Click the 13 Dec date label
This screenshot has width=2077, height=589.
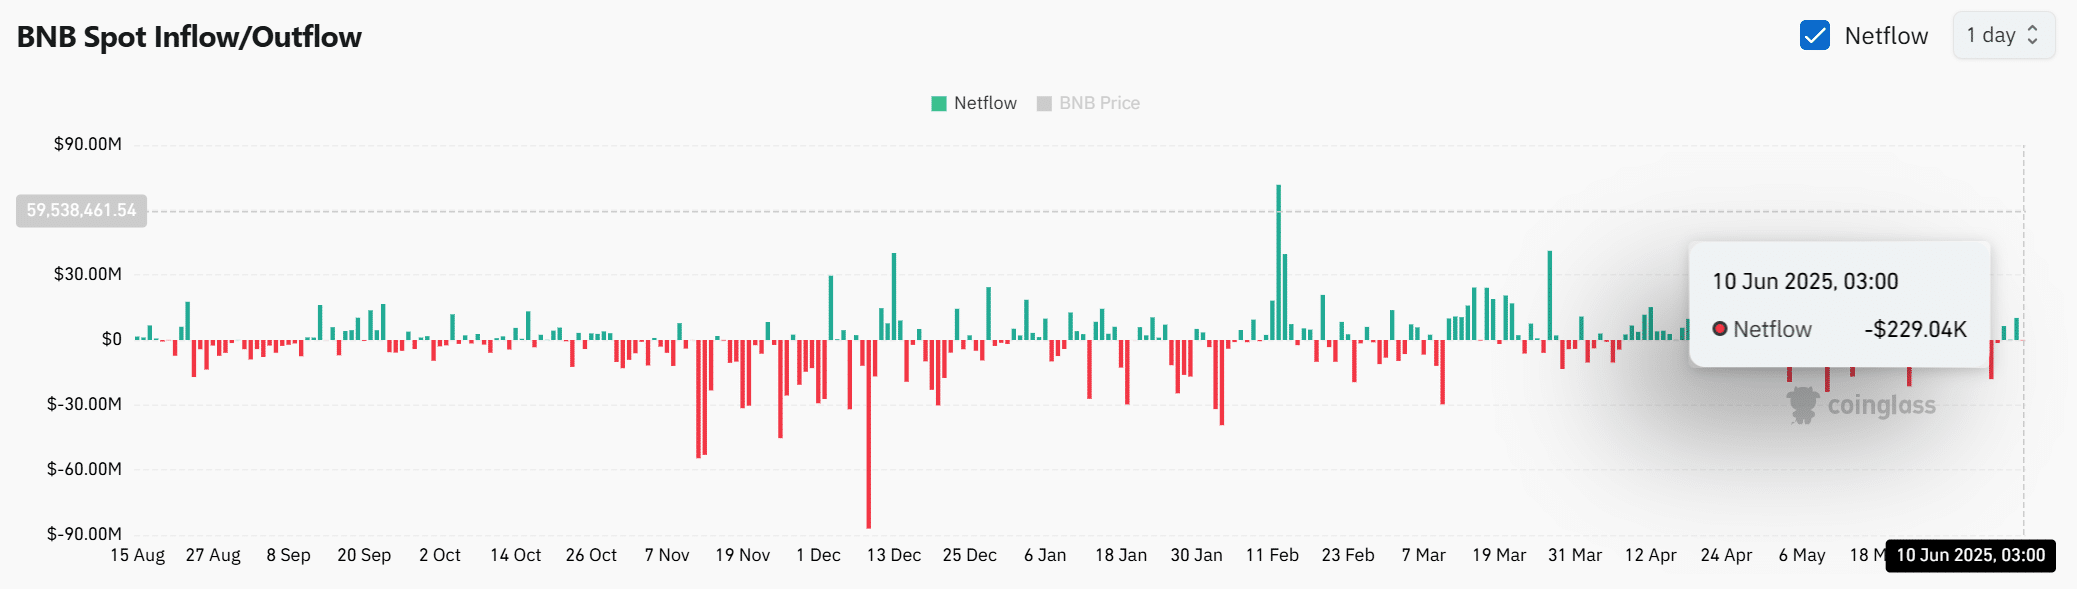[x=894, y=555]
